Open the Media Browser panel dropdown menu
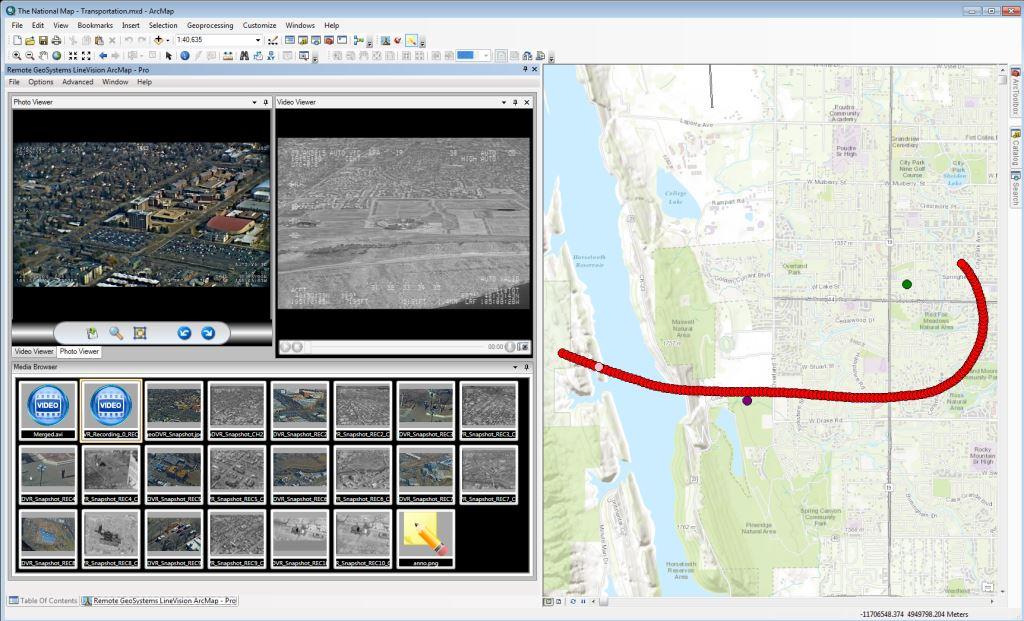The height and width of the screenshot is (621, 1024). [x=515, y=367]
